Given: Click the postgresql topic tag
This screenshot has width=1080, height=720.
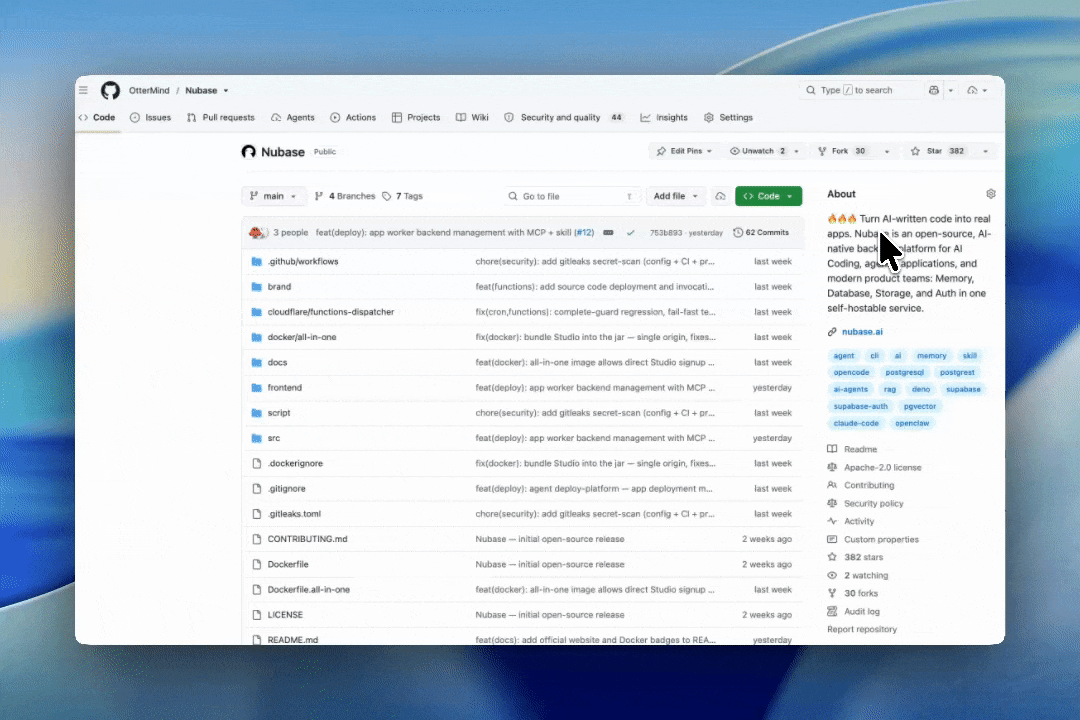Looking at the screenshot, I should (904, 373).
